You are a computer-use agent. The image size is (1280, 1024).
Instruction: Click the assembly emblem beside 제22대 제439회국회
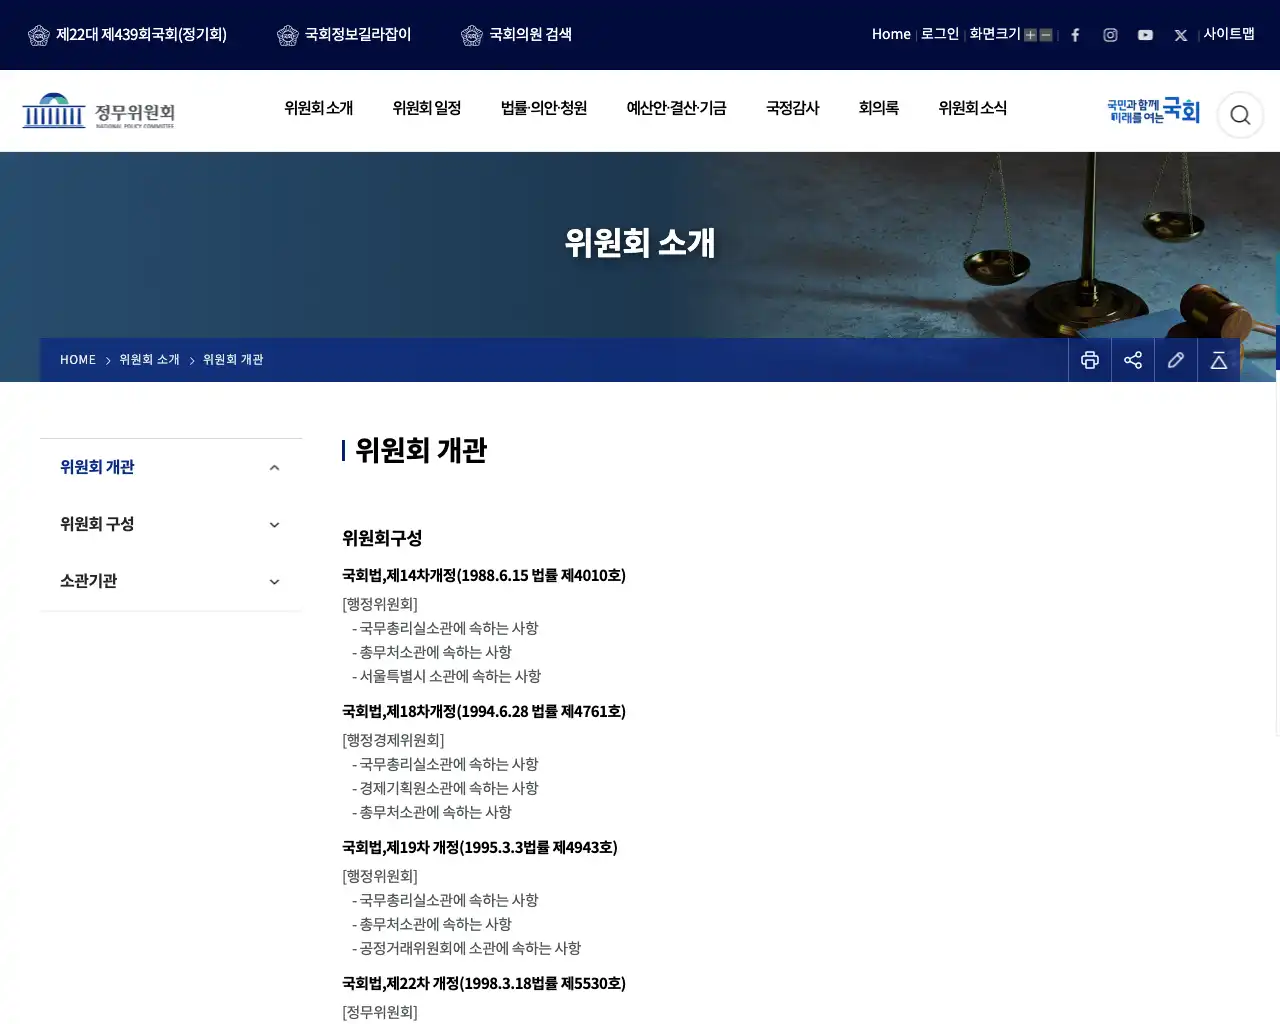pos(39,35)
